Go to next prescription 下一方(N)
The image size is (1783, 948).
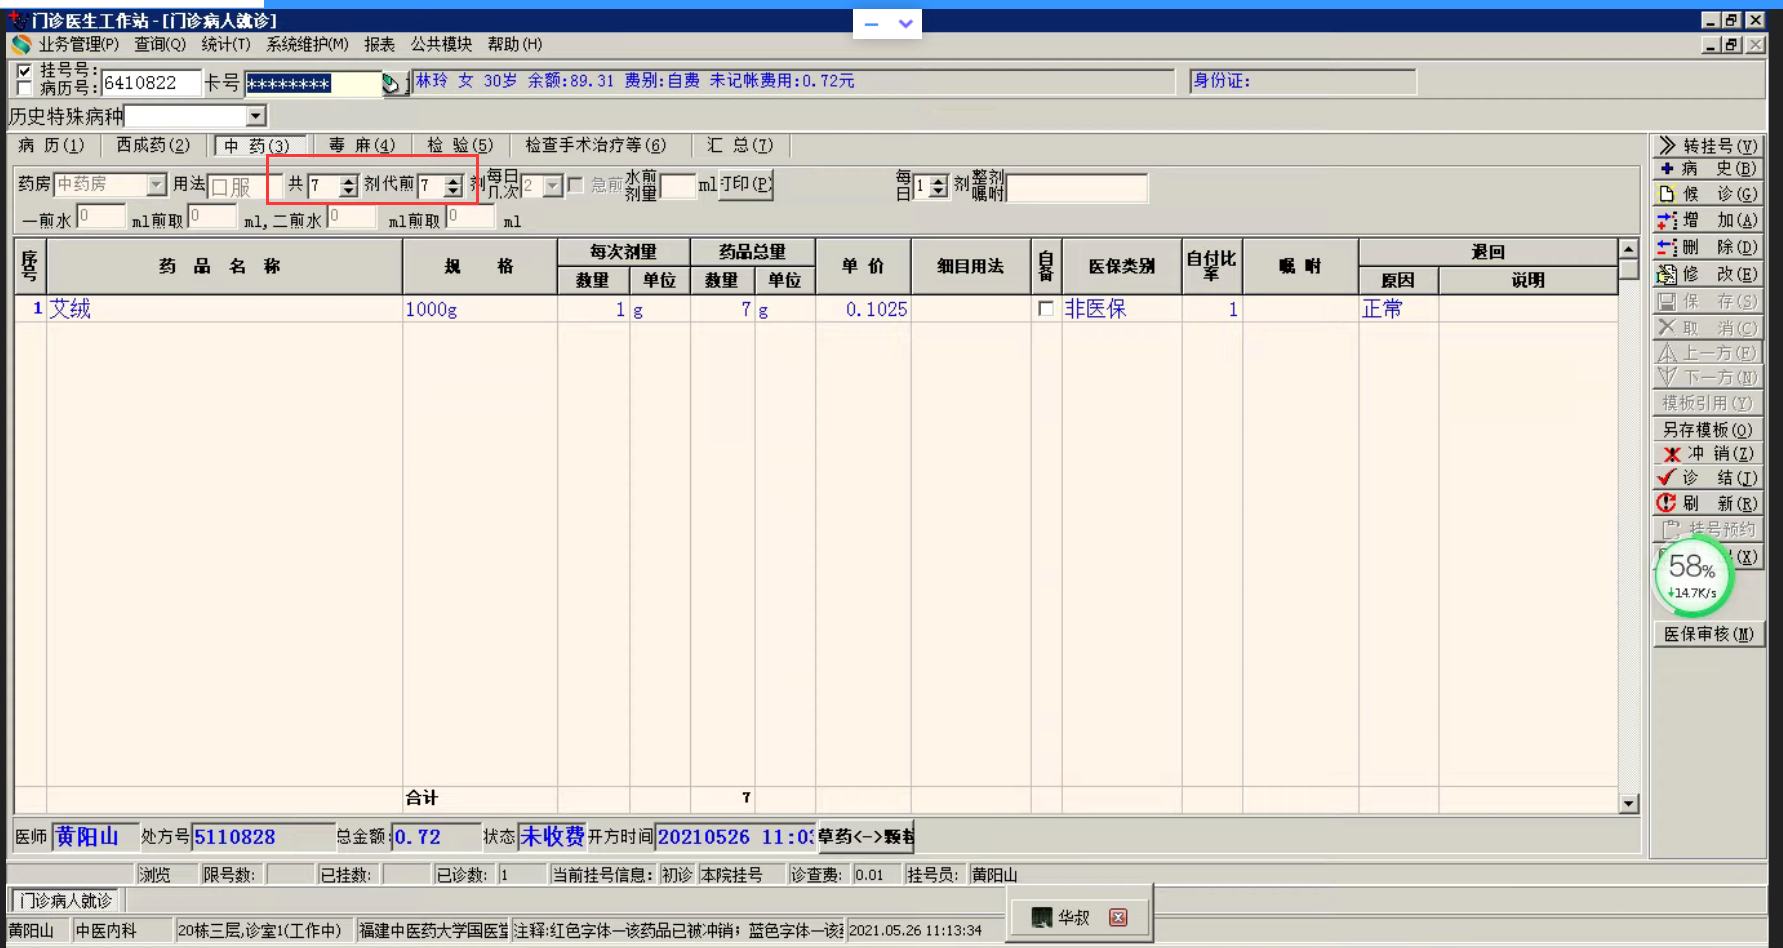(x=1707, y=377)
